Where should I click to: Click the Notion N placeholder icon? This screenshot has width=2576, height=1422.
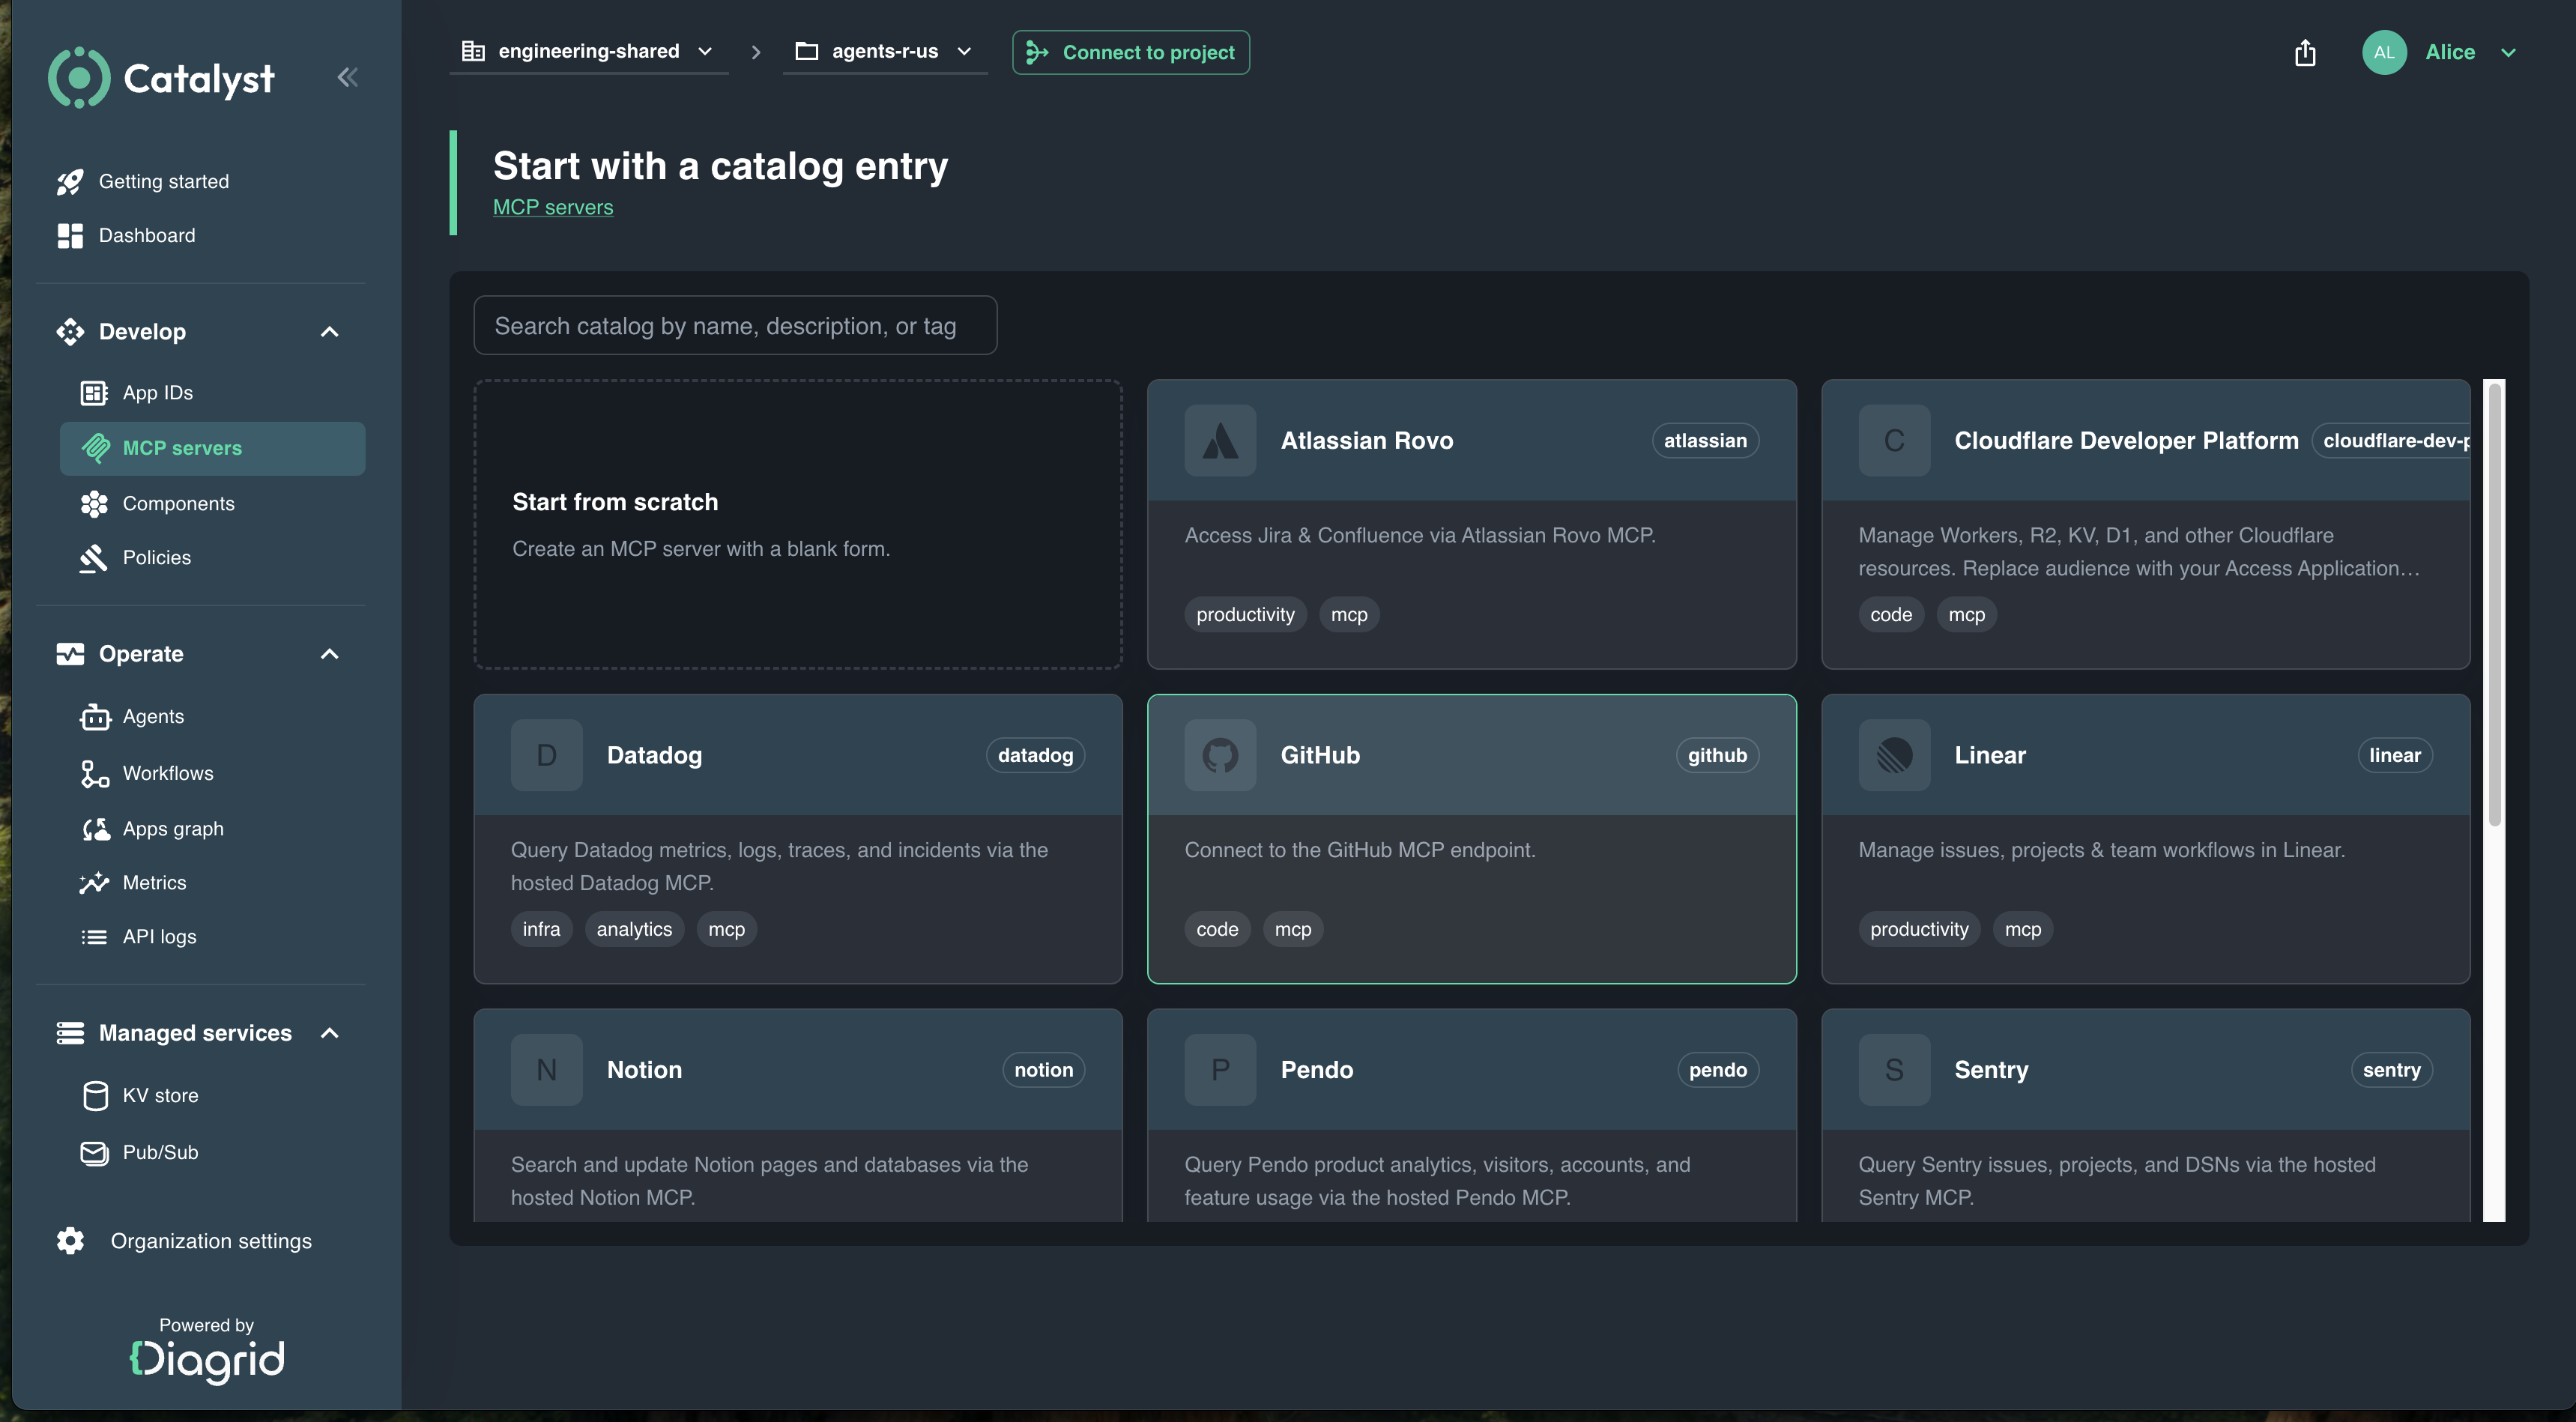(546, 1070)
